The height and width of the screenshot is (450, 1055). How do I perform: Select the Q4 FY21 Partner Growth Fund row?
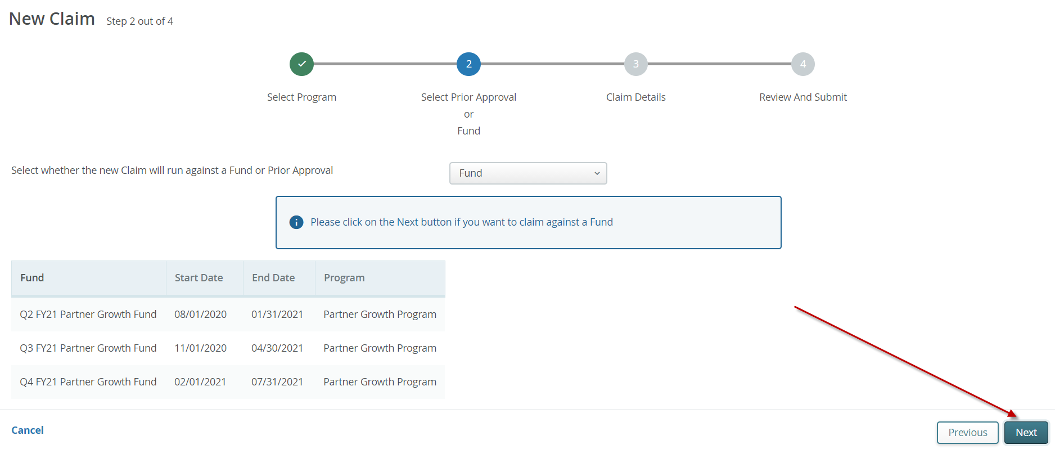[88, 382]
